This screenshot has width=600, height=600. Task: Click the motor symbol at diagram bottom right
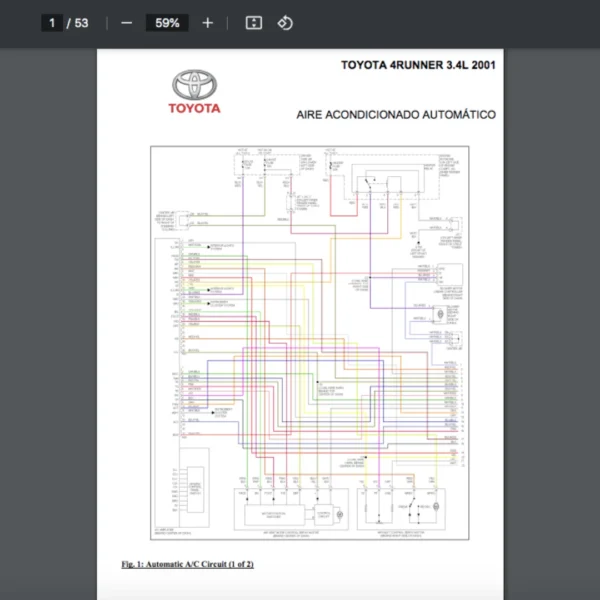click(x=436, y=511)
